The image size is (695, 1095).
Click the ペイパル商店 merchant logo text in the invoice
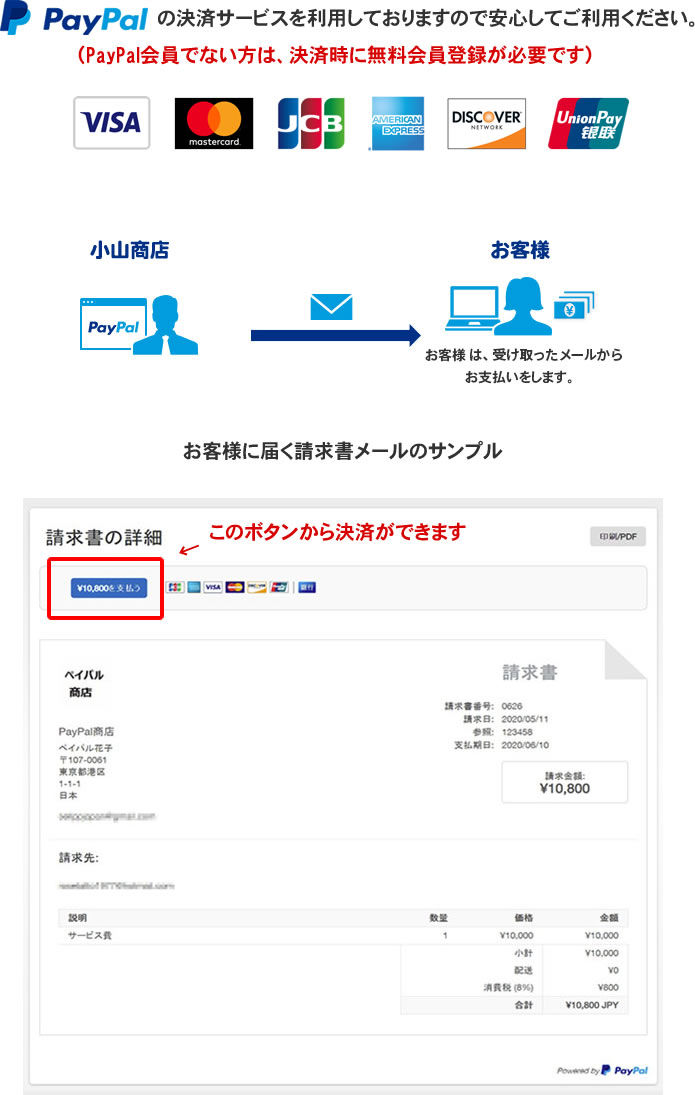(x=83, y=683)
